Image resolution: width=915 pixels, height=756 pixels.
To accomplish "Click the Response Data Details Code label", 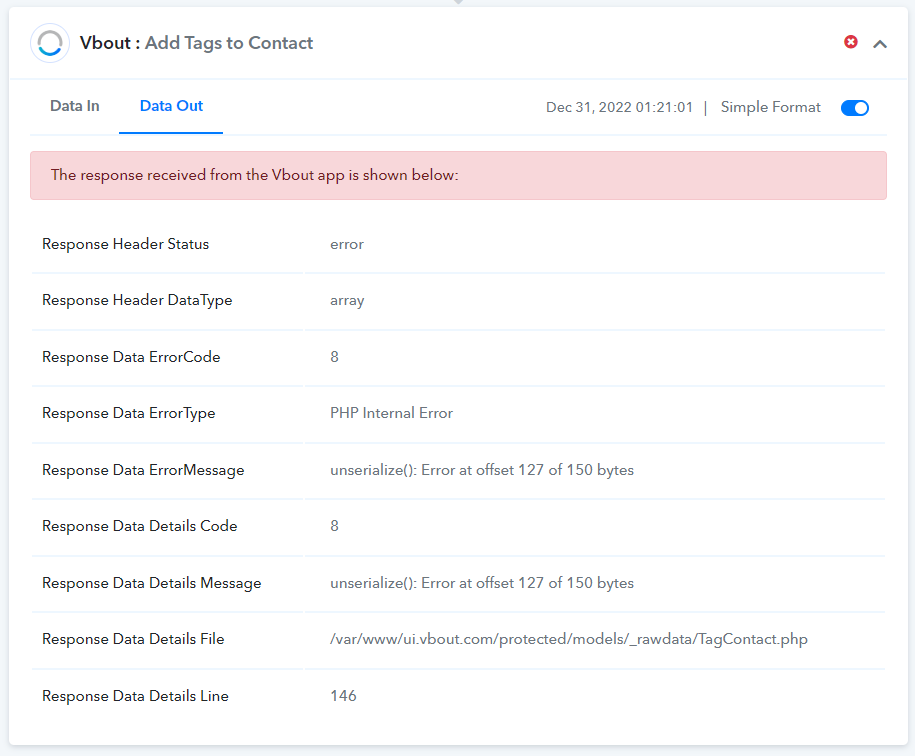I will pos(139,526).
